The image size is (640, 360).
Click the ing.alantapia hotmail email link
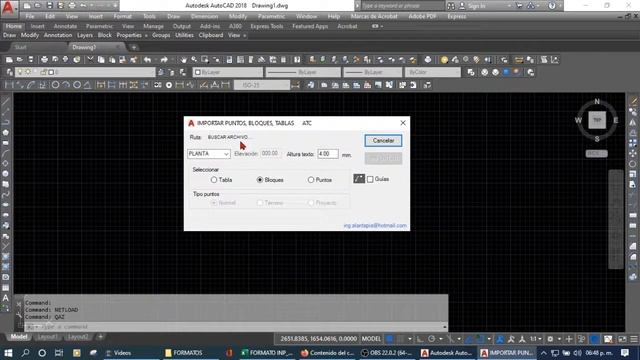[x=375, y=225]
